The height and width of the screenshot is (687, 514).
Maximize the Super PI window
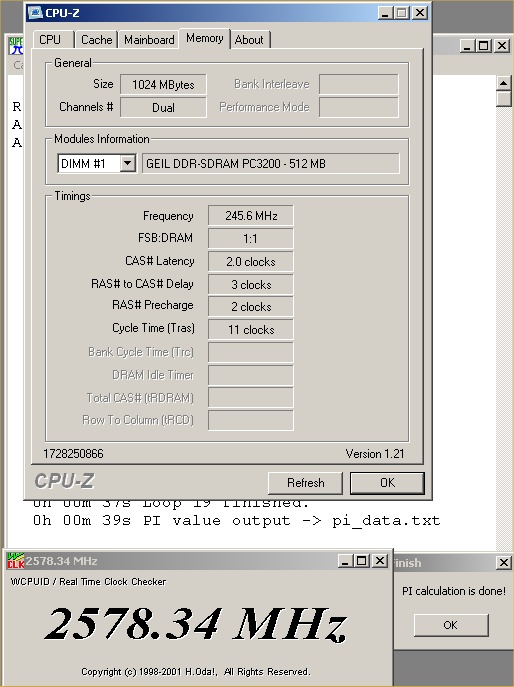coord(484,46)
